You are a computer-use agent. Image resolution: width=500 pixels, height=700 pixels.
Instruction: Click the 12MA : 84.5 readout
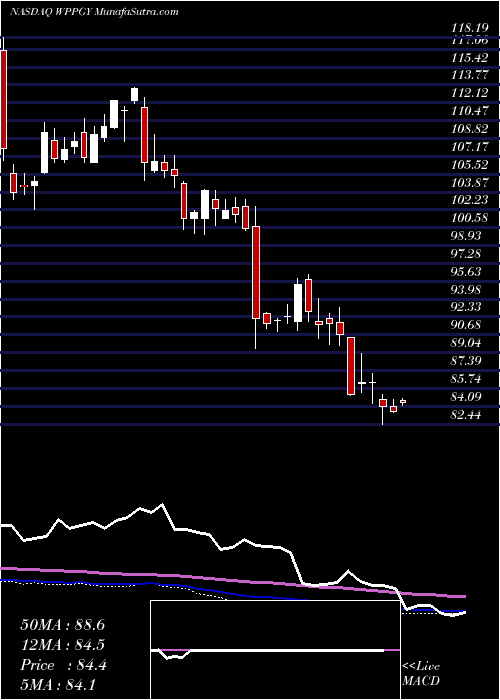pos(62,645)
